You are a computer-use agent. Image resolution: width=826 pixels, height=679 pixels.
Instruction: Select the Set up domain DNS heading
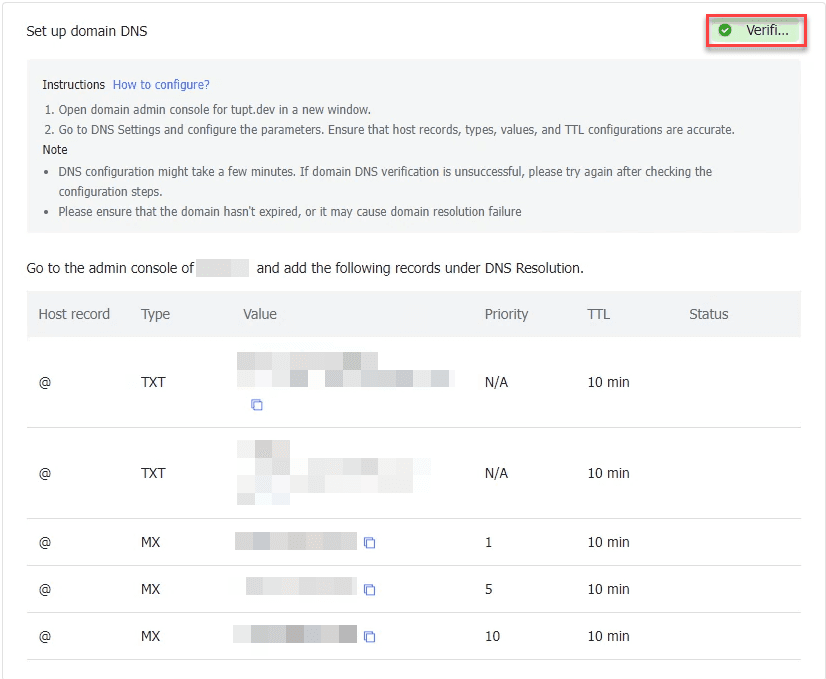tap(87, 31)
